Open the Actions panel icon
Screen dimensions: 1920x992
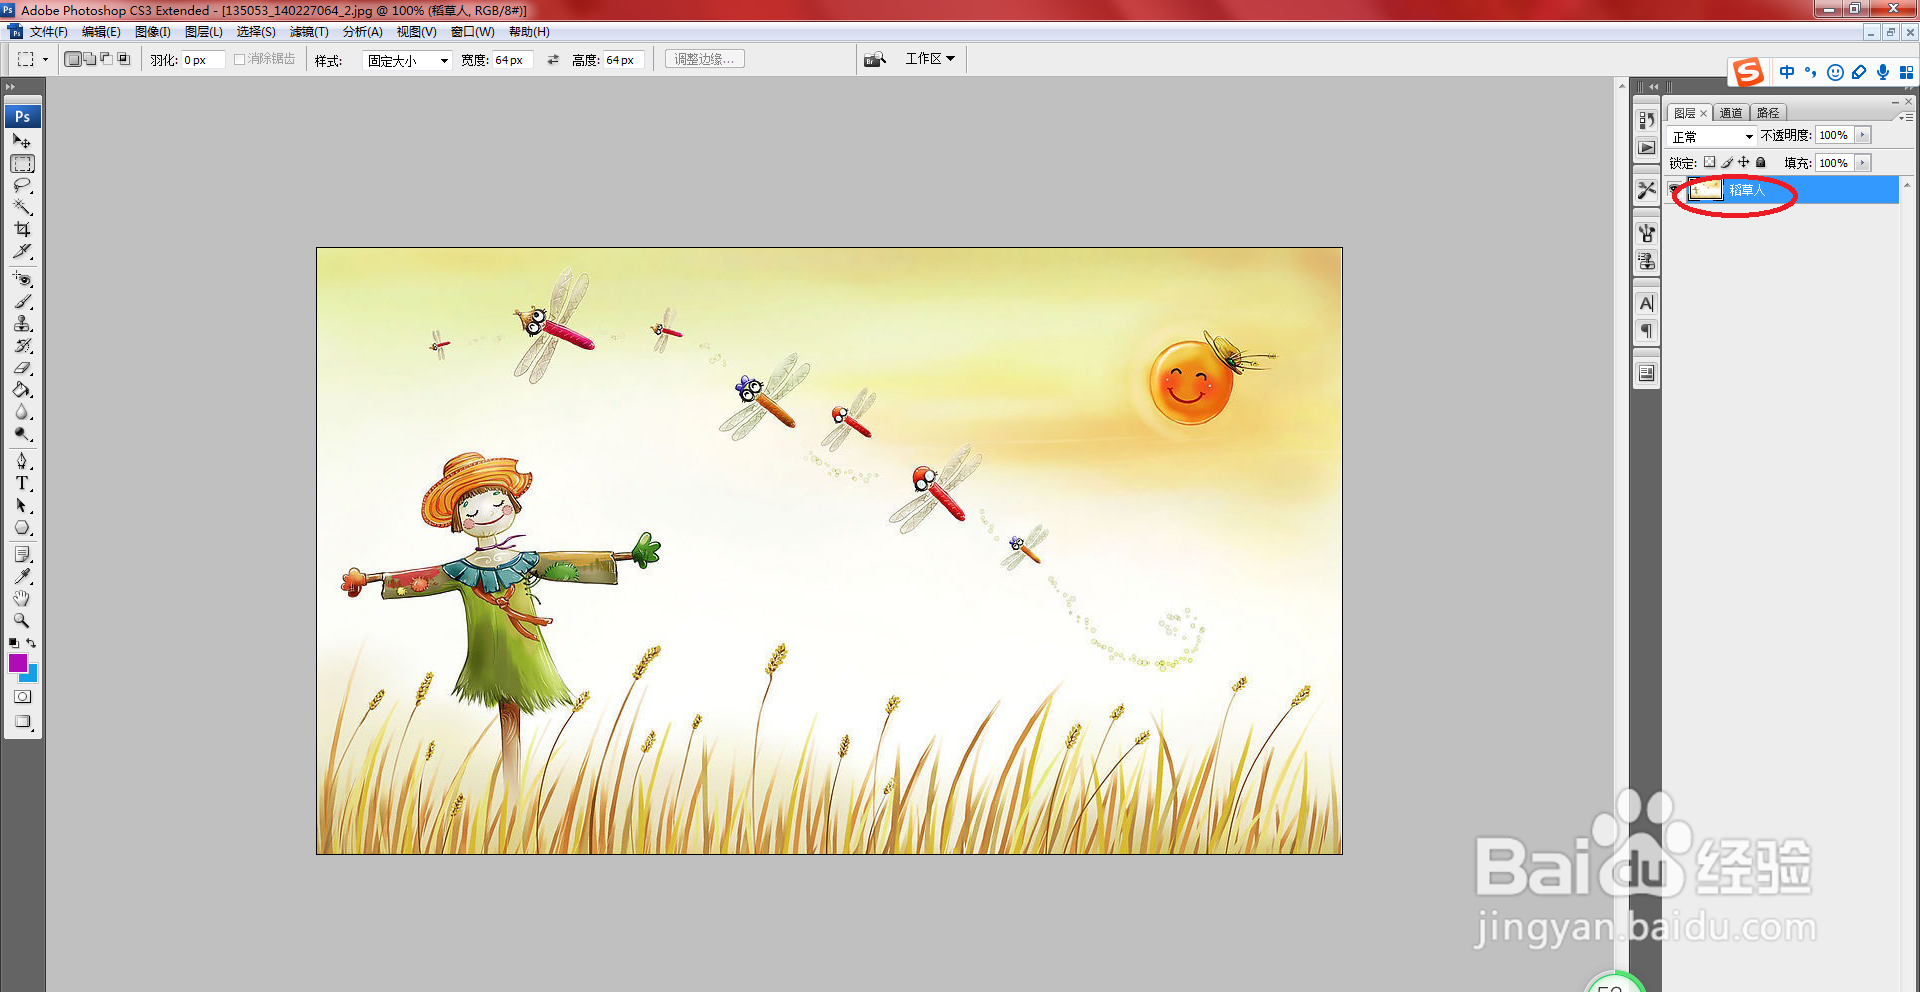pos(1646,148)
